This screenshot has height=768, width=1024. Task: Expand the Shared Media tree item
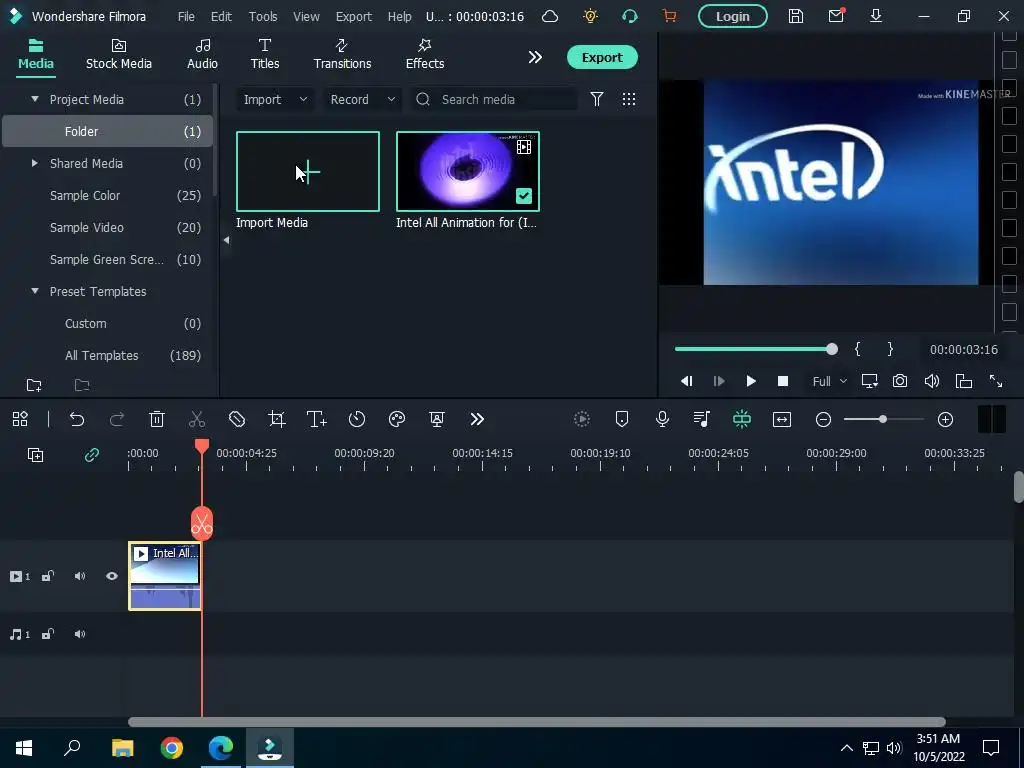pyautogui.click(x=35, y=163)
